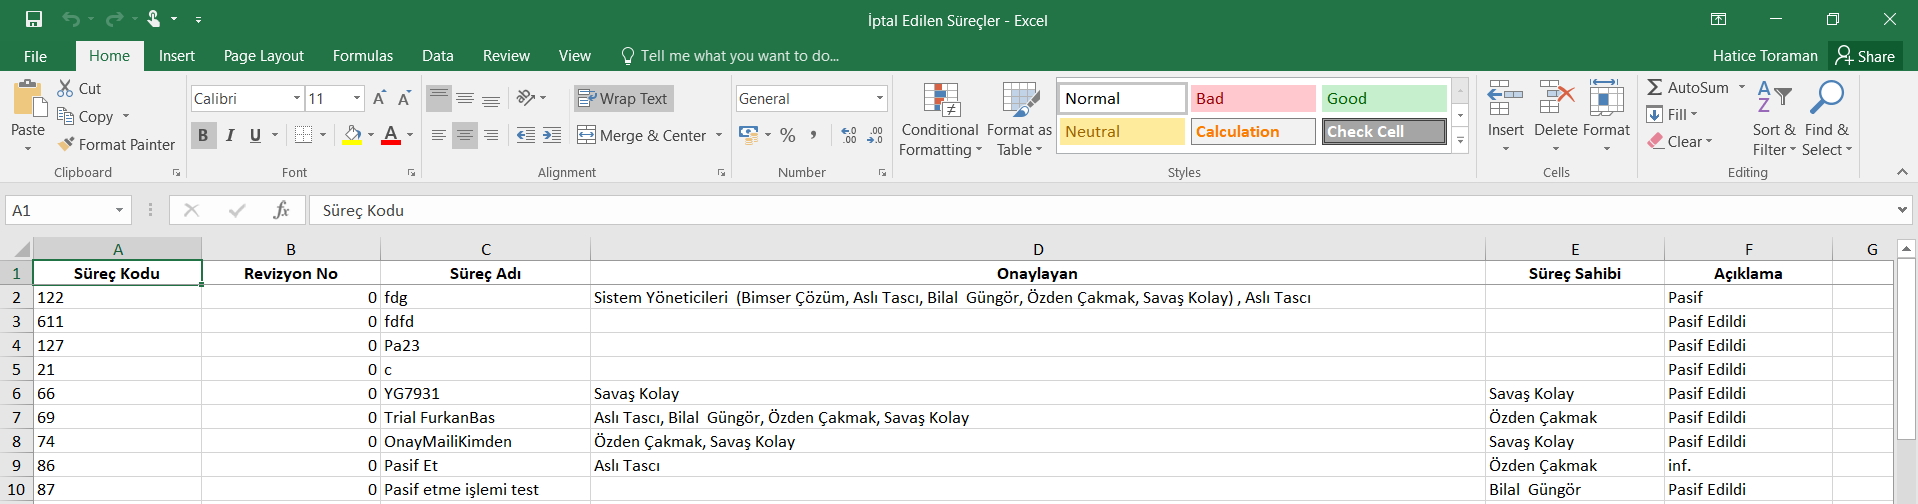The width and height of the screenshot is (1918, 504).
Task: Open the Name Box dropdown arrow
Action: (119, 210)
